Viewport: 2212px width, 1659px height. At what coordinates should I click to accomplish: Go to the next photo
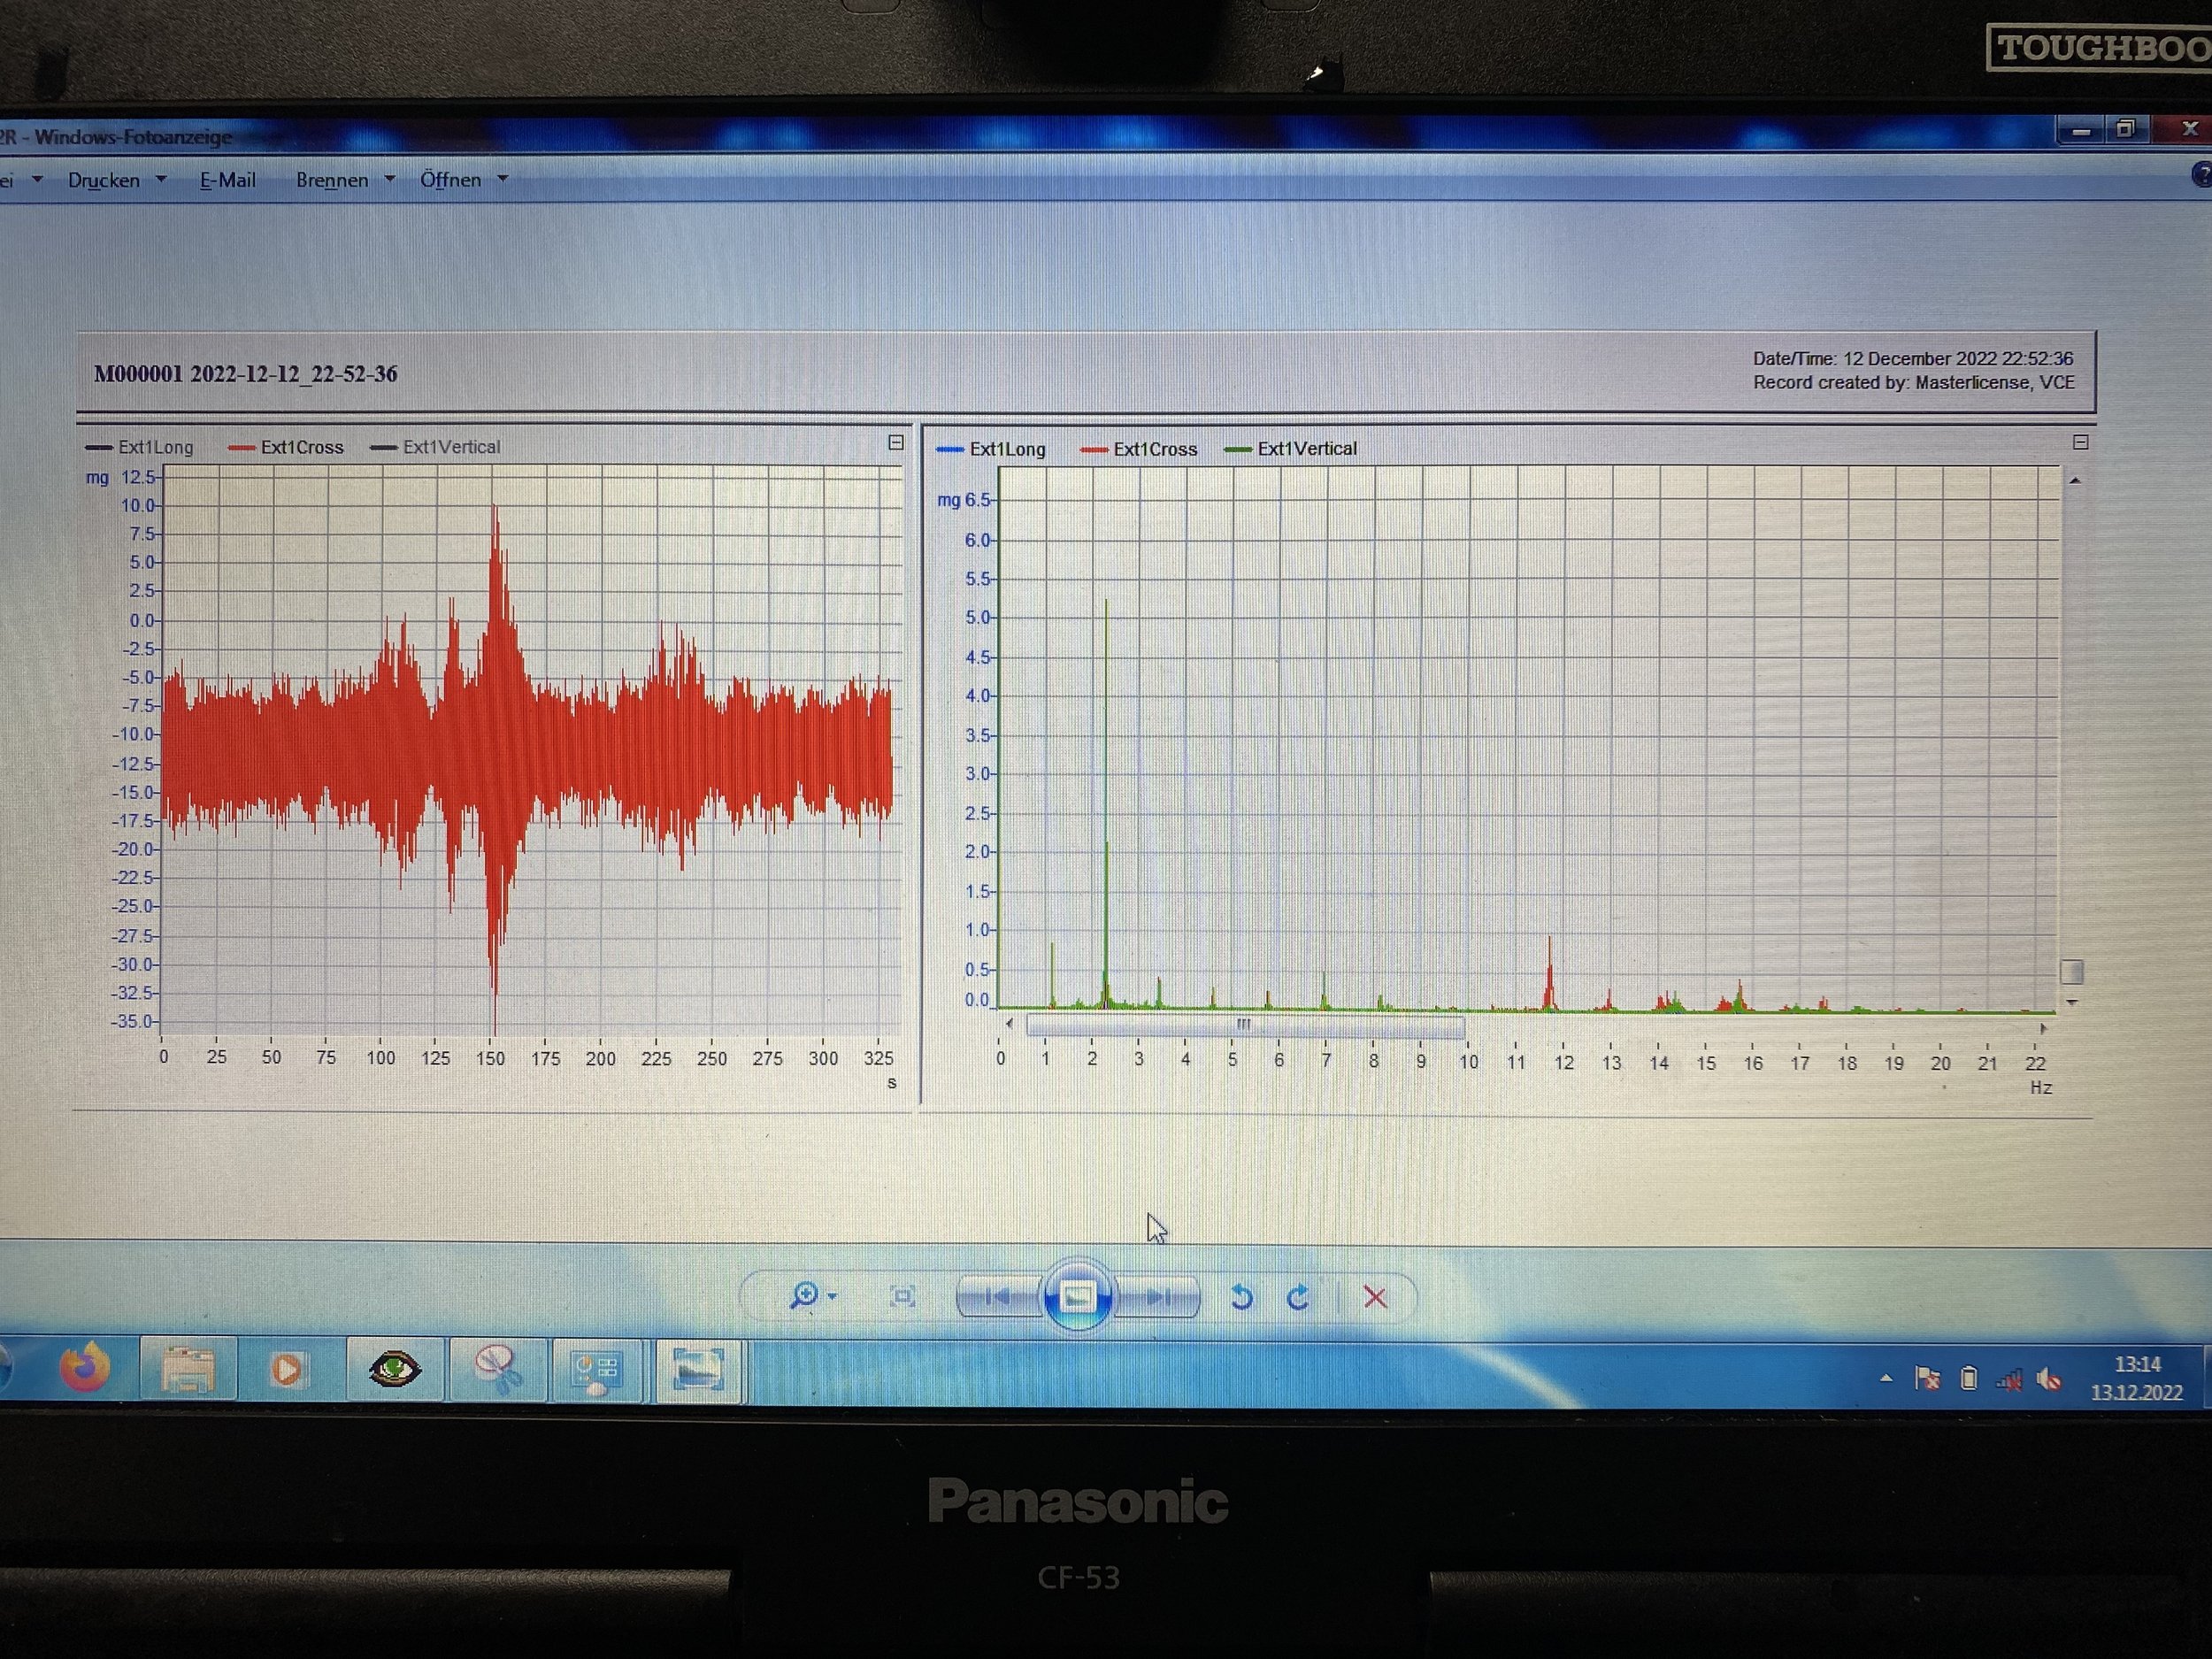click(1159, 1298)
